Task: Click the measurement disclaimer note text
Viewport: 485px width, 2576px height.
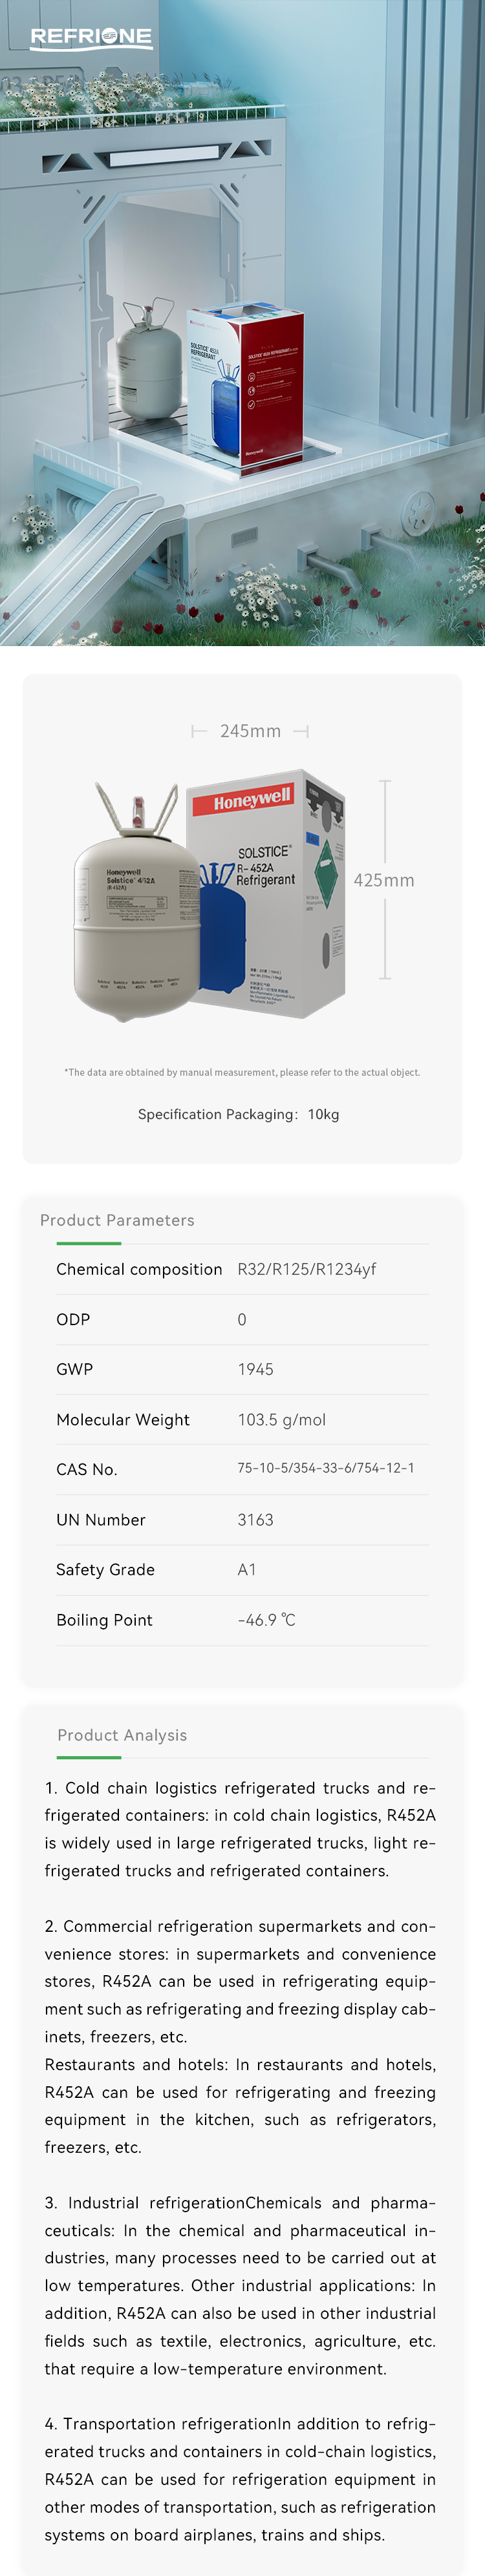Action: coord(242,1072)
